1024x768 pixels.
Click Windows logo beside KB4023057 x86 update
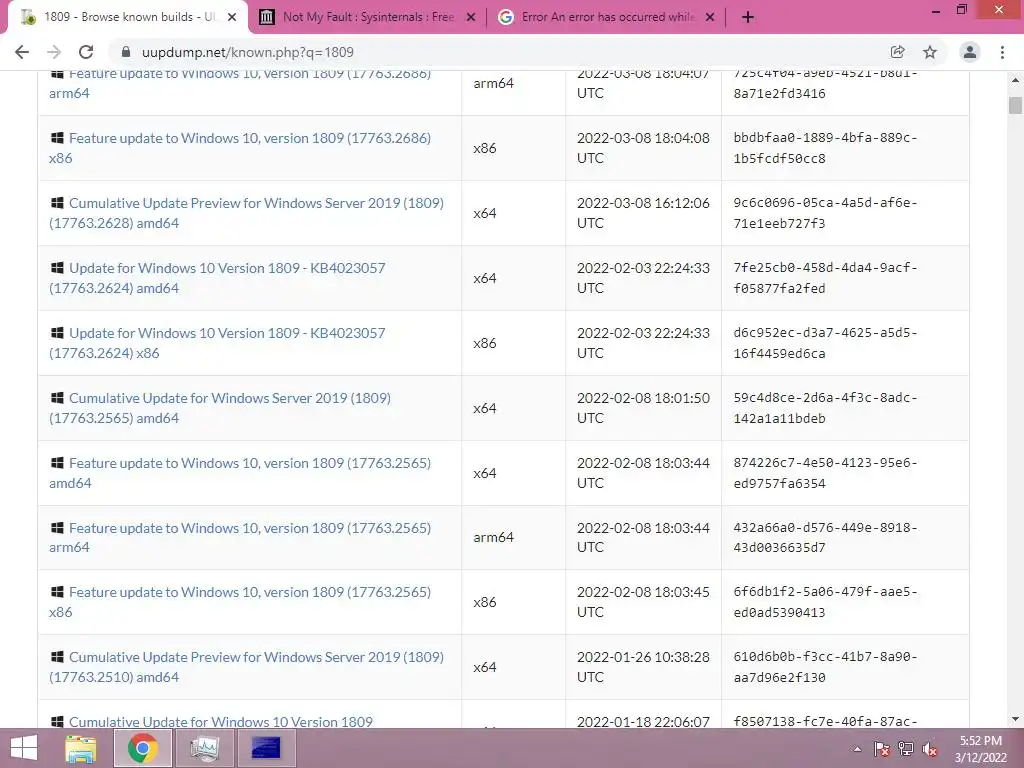point(57,332)
